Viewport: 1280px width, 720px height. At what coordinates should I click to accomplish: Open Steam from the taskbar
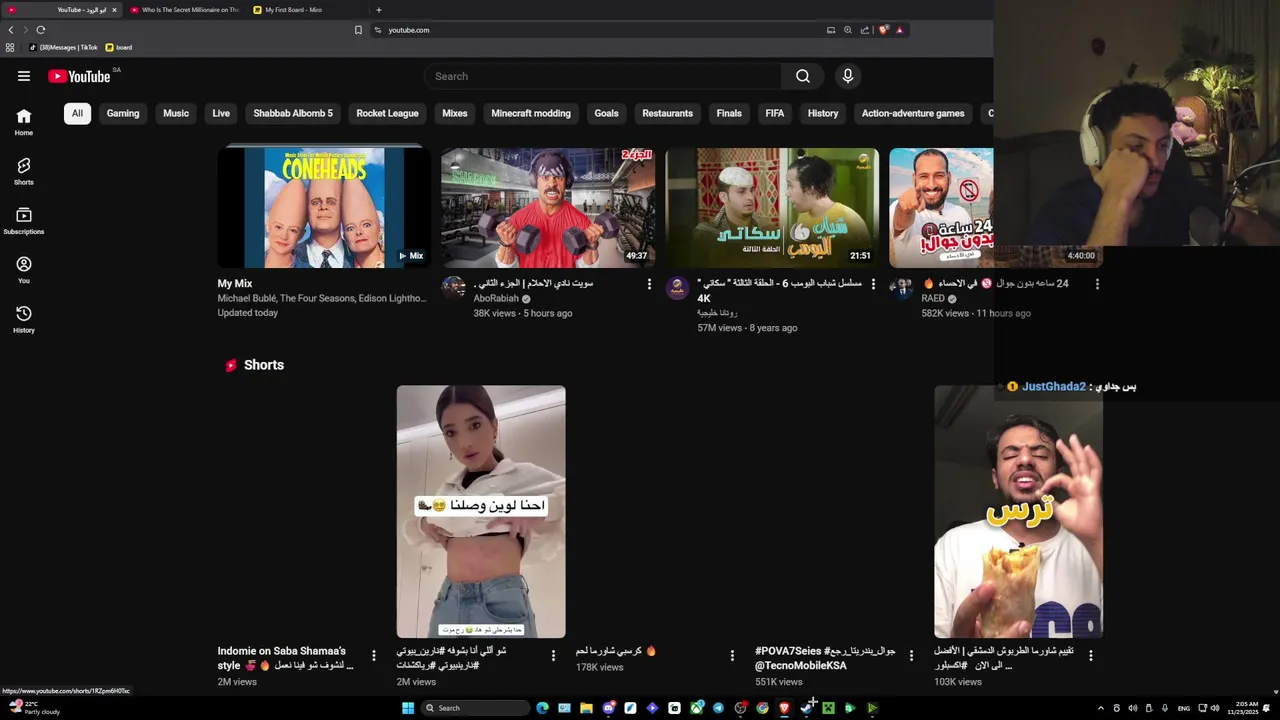click(806, 708)
